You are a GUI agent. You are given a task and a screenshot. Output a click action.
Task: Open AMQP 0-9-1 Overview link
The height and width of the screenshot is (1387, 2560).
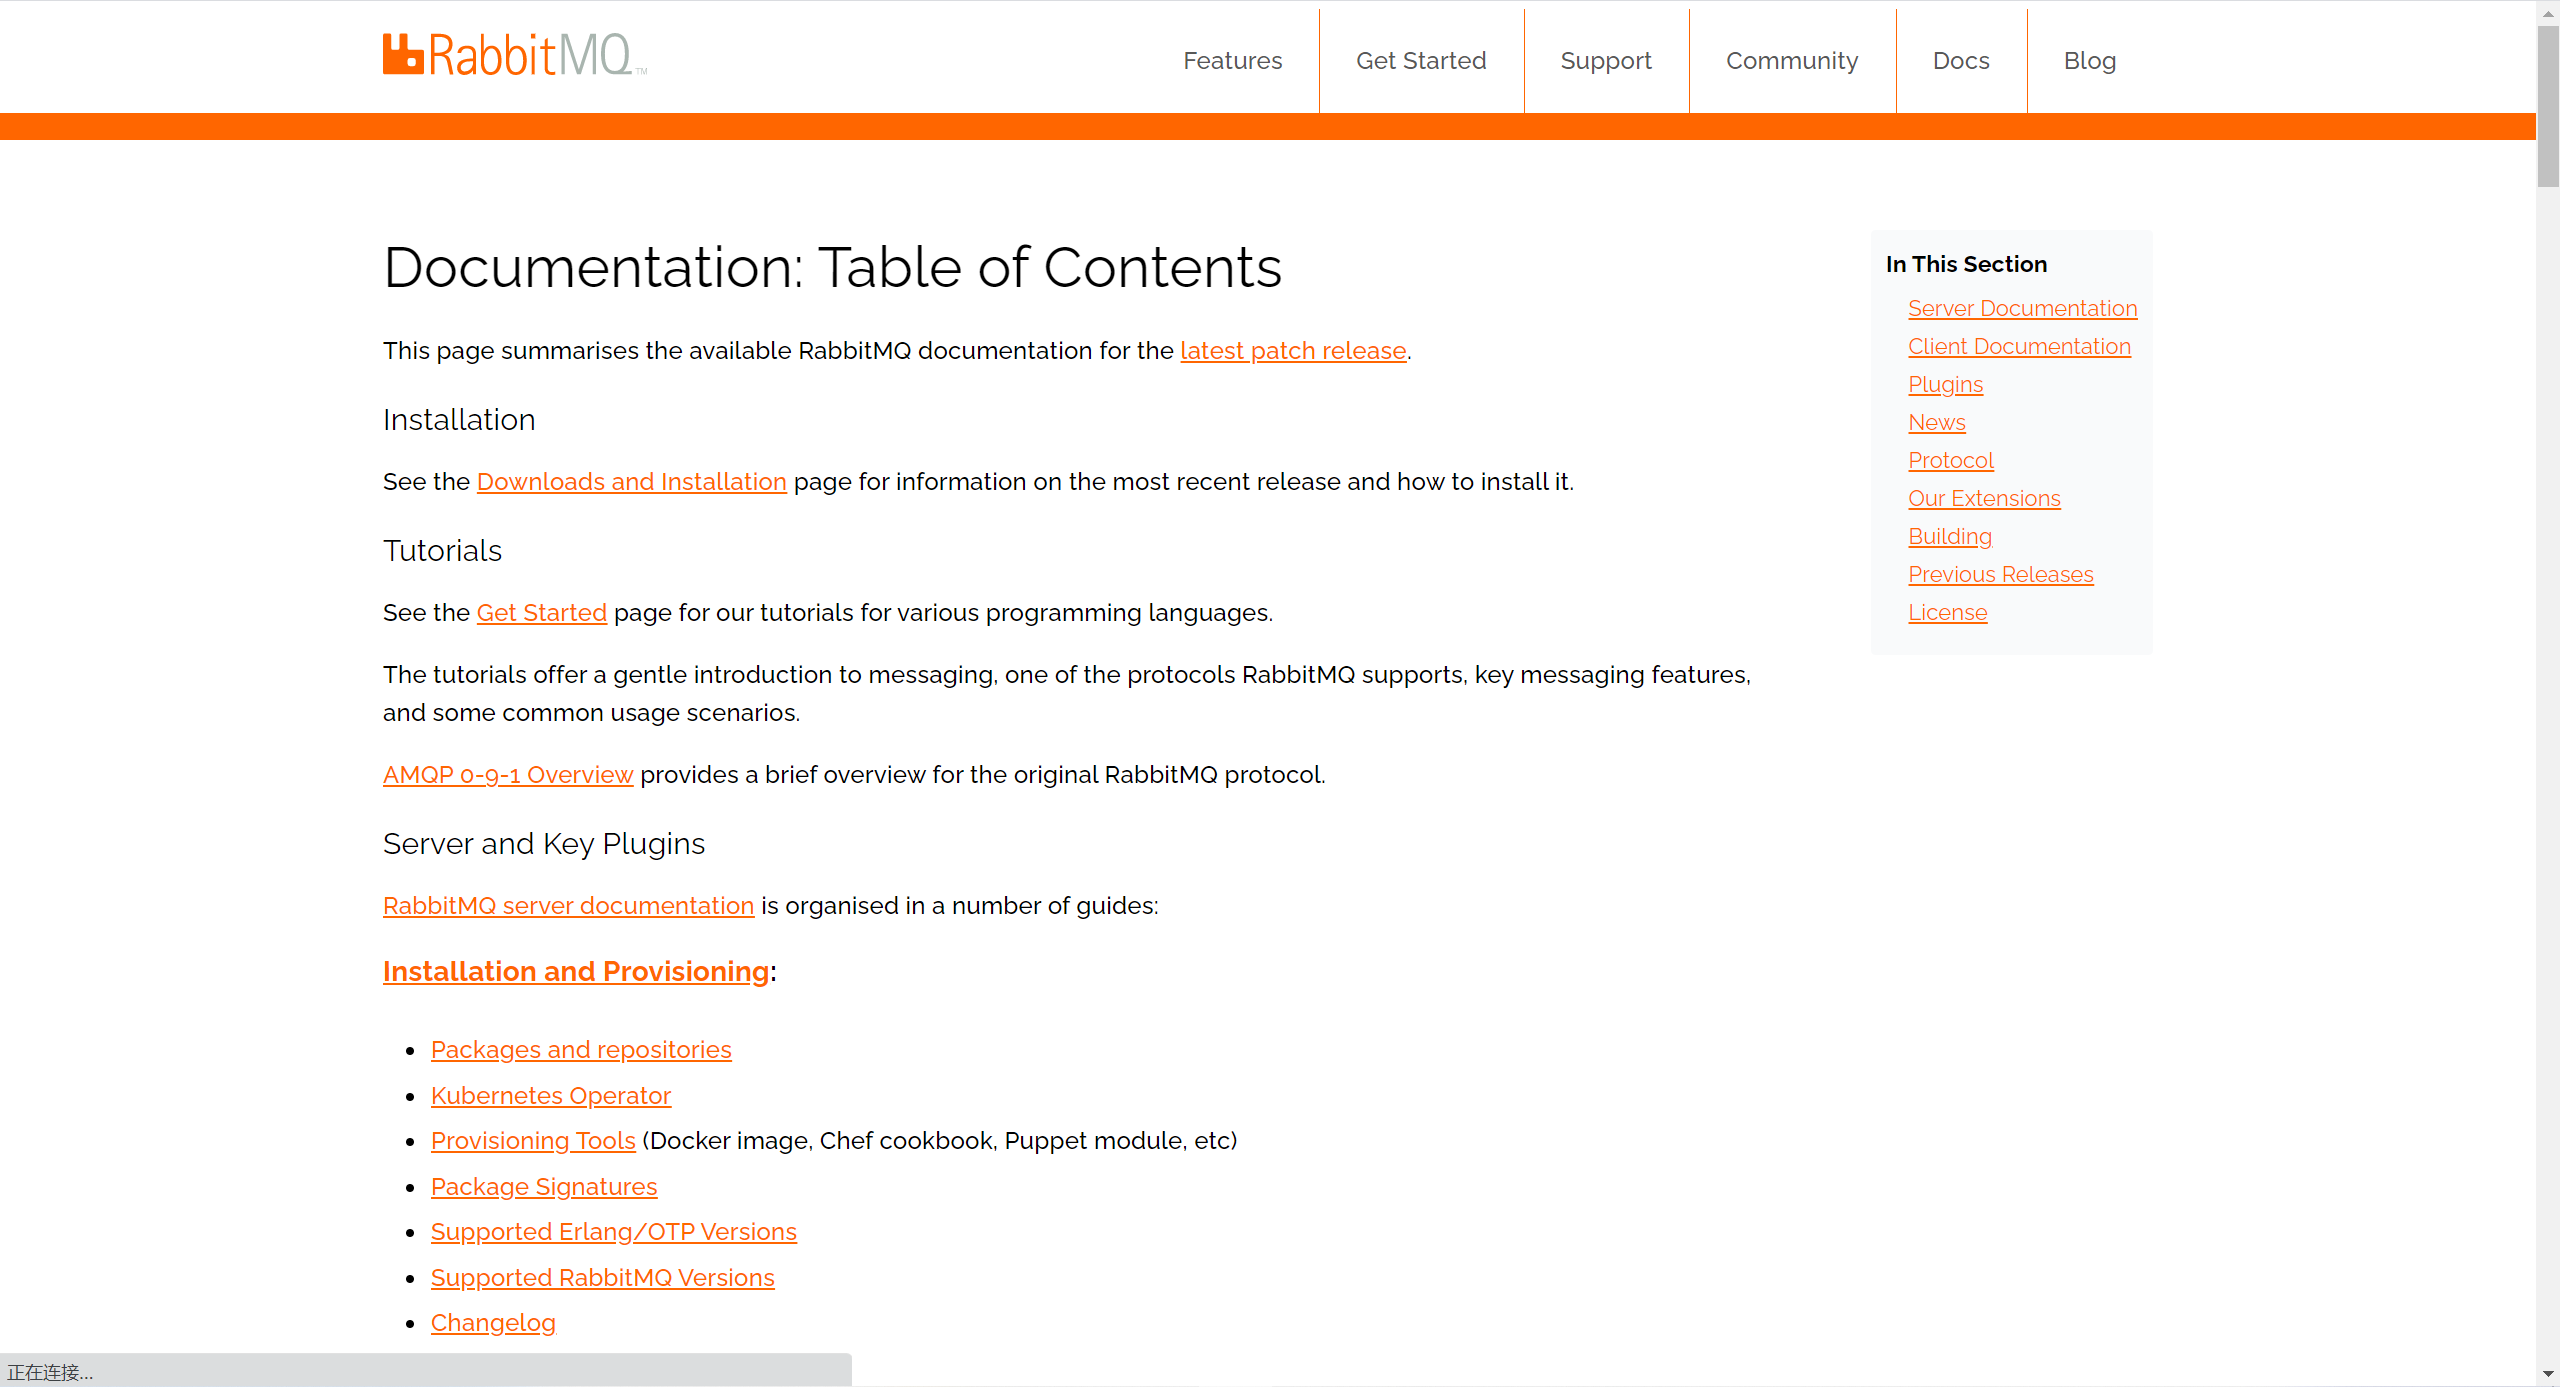point(508,775)
